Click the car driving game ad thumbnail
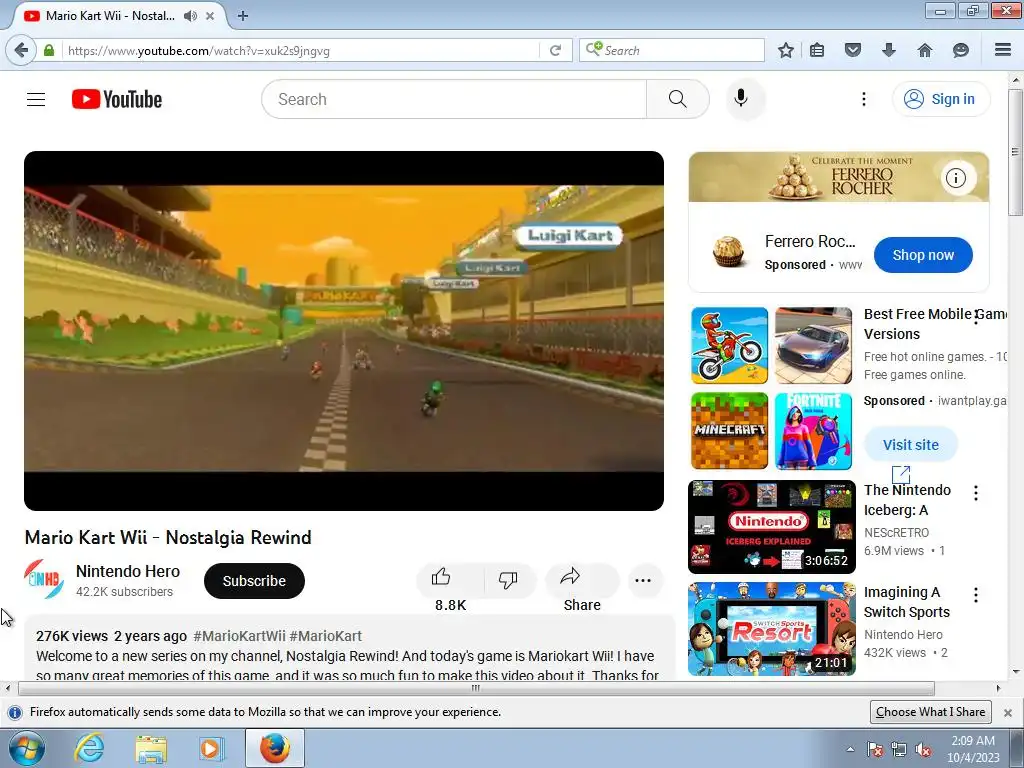 [813, 345]
